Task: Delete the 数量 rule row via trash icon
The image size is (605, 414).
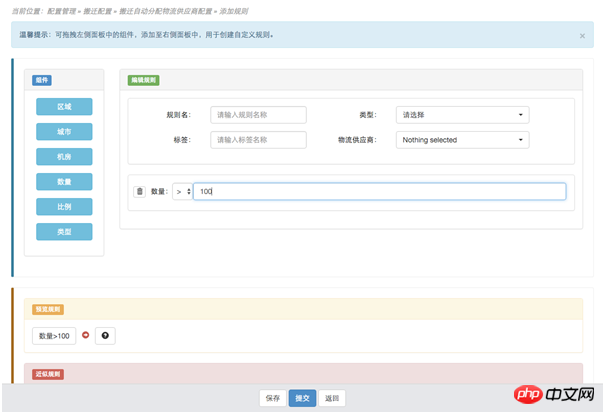Action: click(x=140, y=191)
